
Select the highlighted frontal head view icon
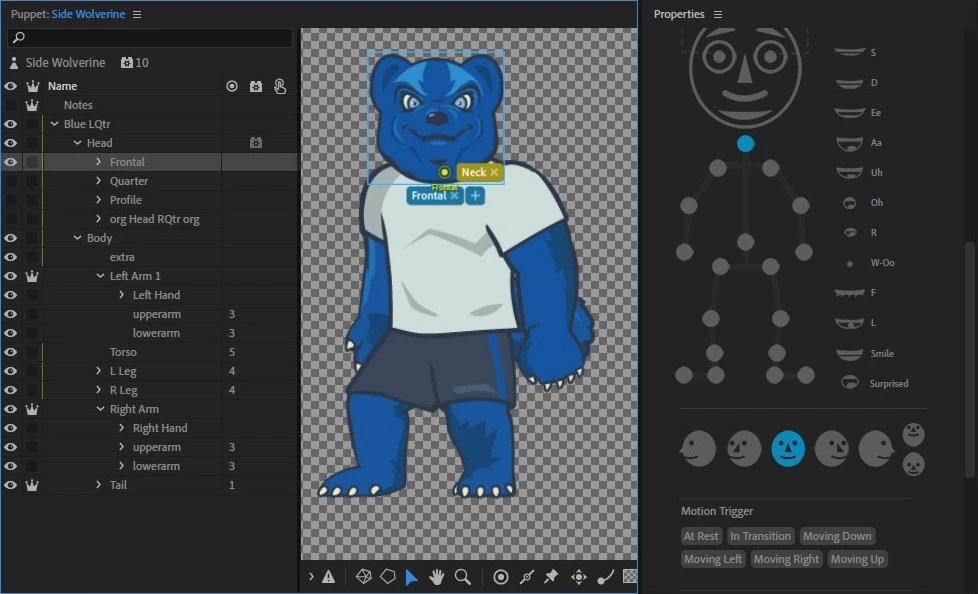point(788,449)
